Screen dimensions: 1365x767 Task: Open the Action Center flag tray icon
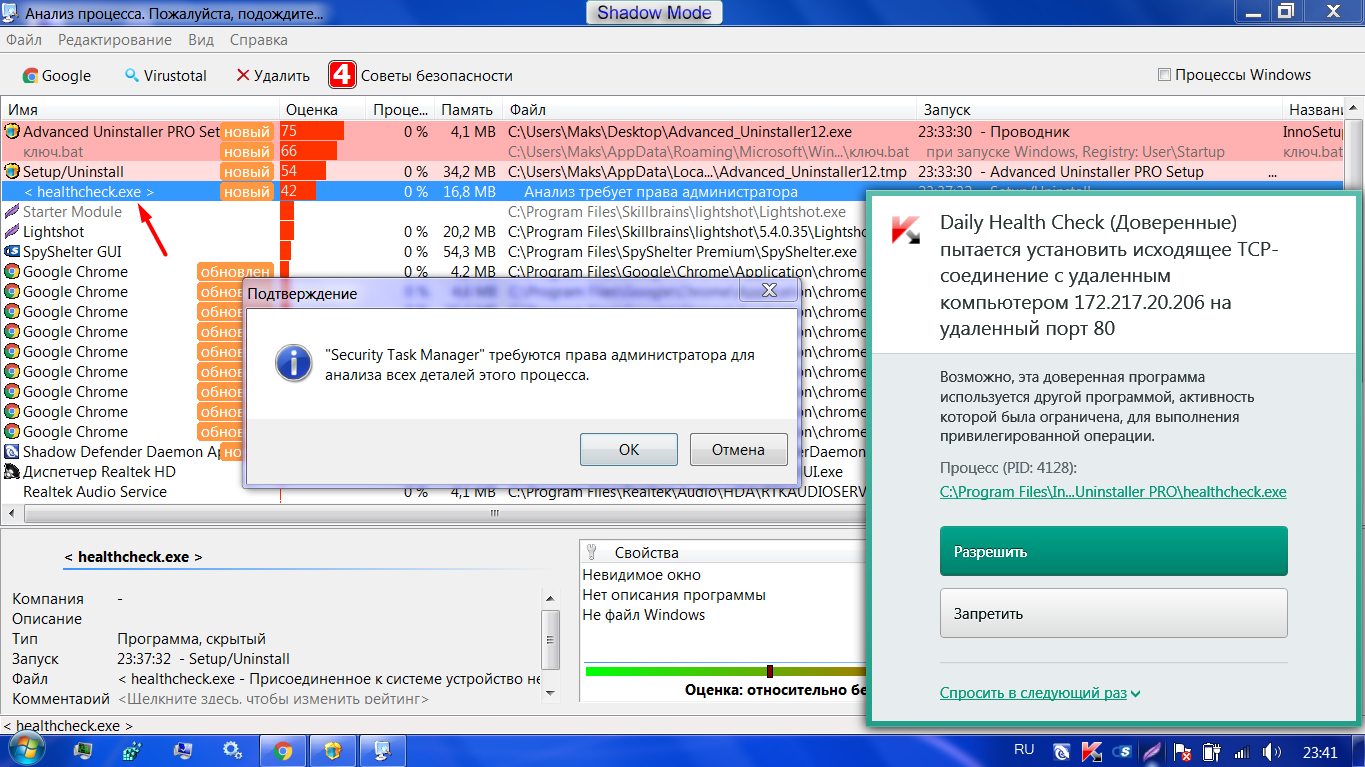1182,750
